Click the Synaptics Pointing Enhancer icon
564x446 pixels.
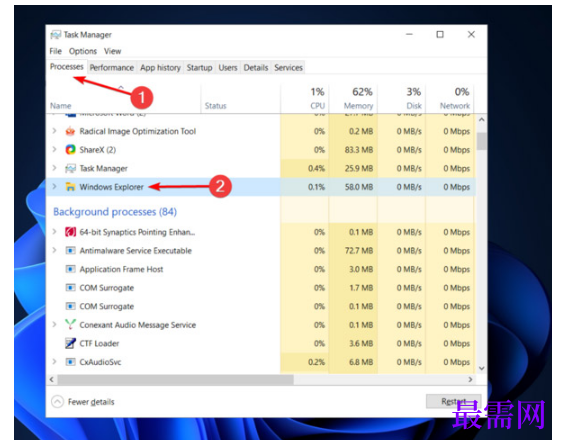click(70, 232)
